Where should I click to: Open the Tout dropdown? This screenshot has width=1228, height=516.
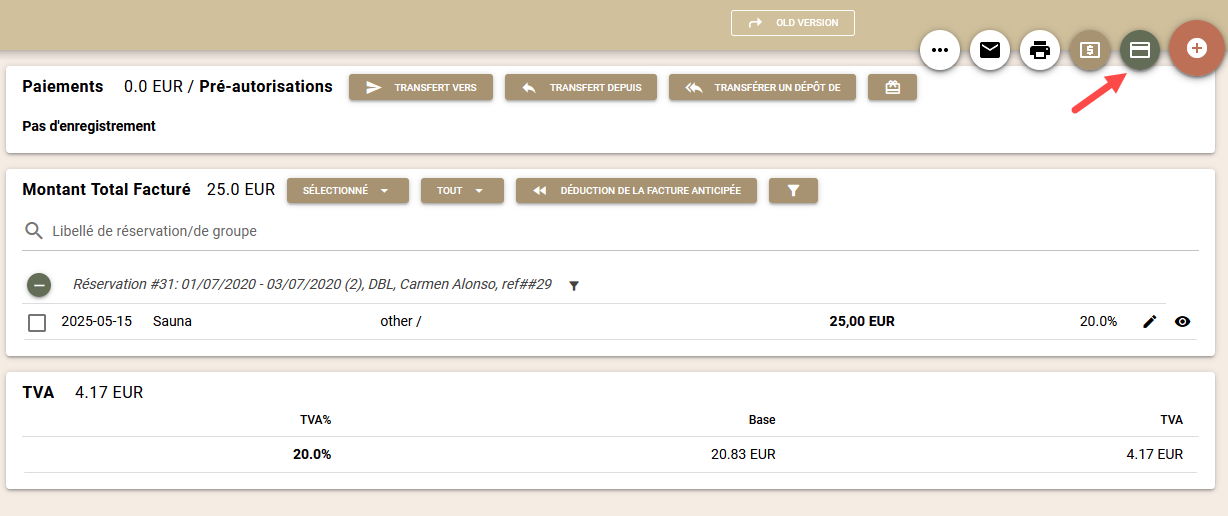[x=462, y=190]
